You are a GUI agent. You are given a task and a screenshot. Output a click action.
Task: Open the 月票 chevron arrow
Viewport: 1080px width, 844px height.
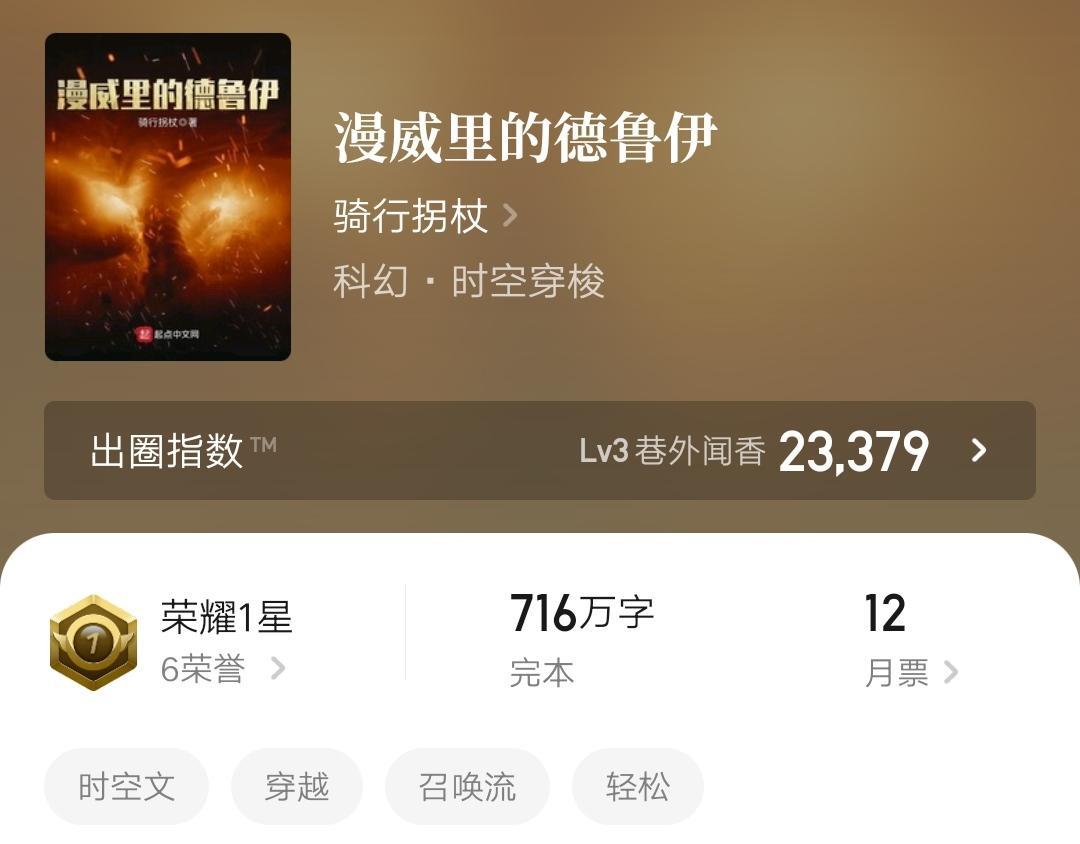(x=951, y=672)
